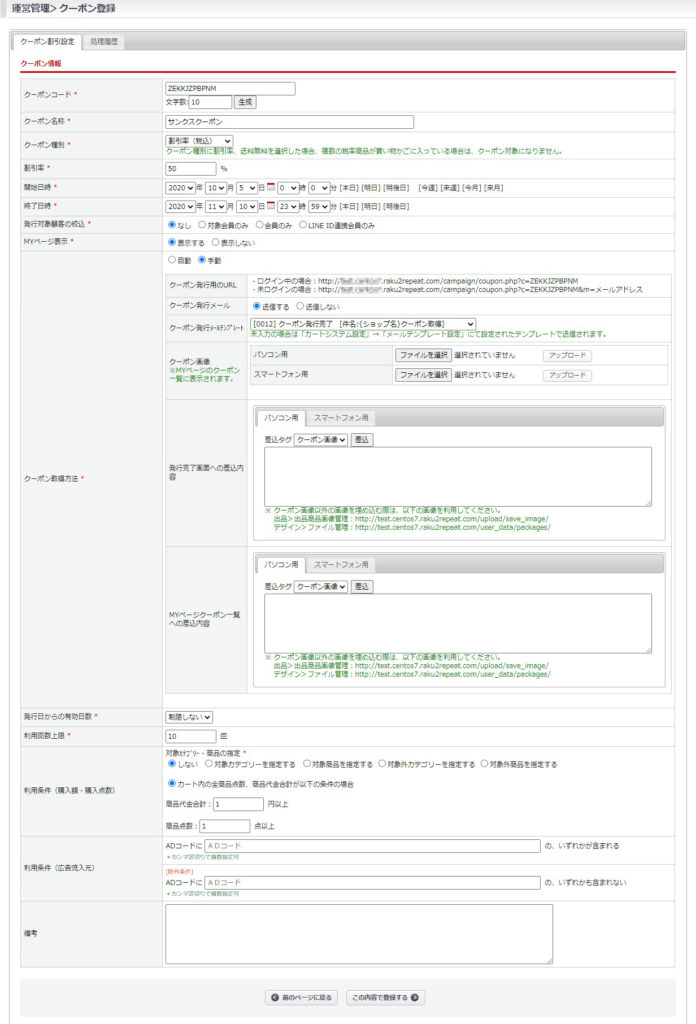
Task: Select 対象会員のみ radio option
Action: pyautogui.click(x=202, y=225)
